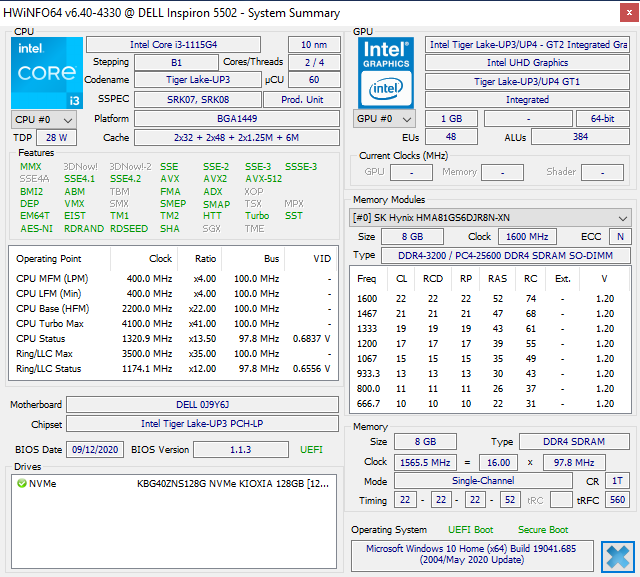
Task: Select the TDP 28 W value box
Action: [x=56, y=138]
